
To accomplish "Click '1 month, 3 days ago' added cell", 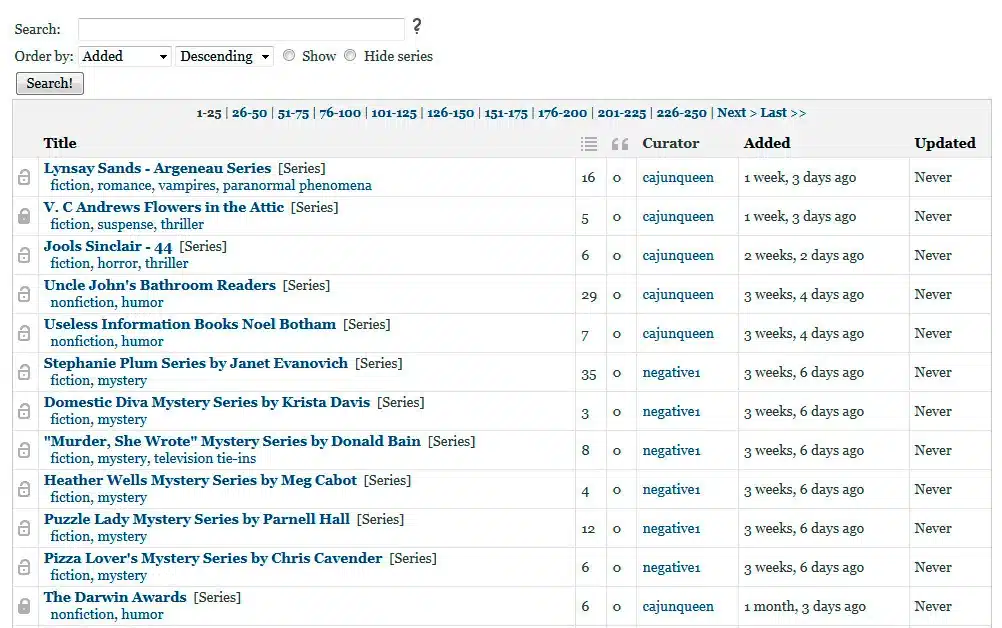I will 805,606.
